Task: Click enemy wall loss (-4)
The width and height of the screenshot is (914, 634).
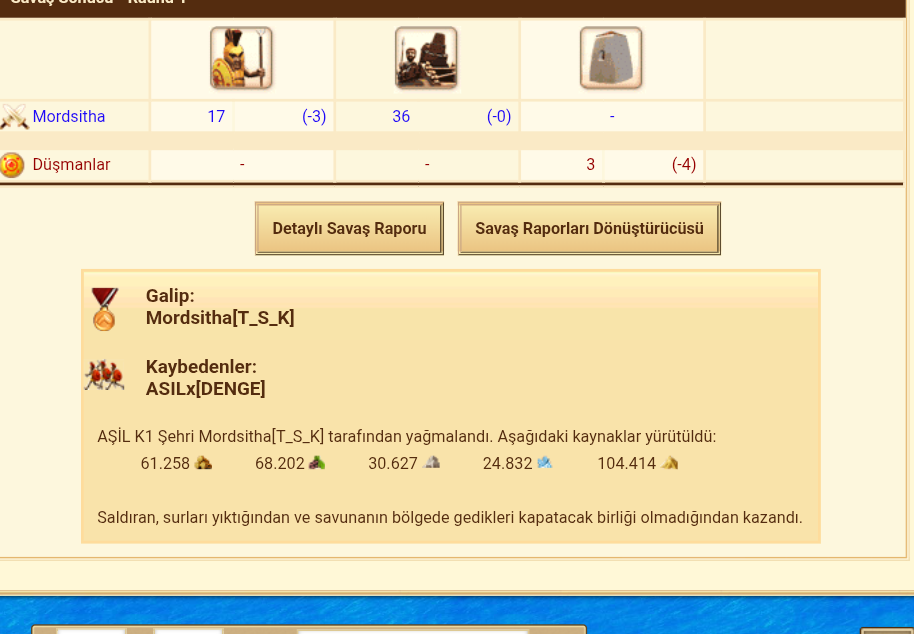Action: click(684, 165)
